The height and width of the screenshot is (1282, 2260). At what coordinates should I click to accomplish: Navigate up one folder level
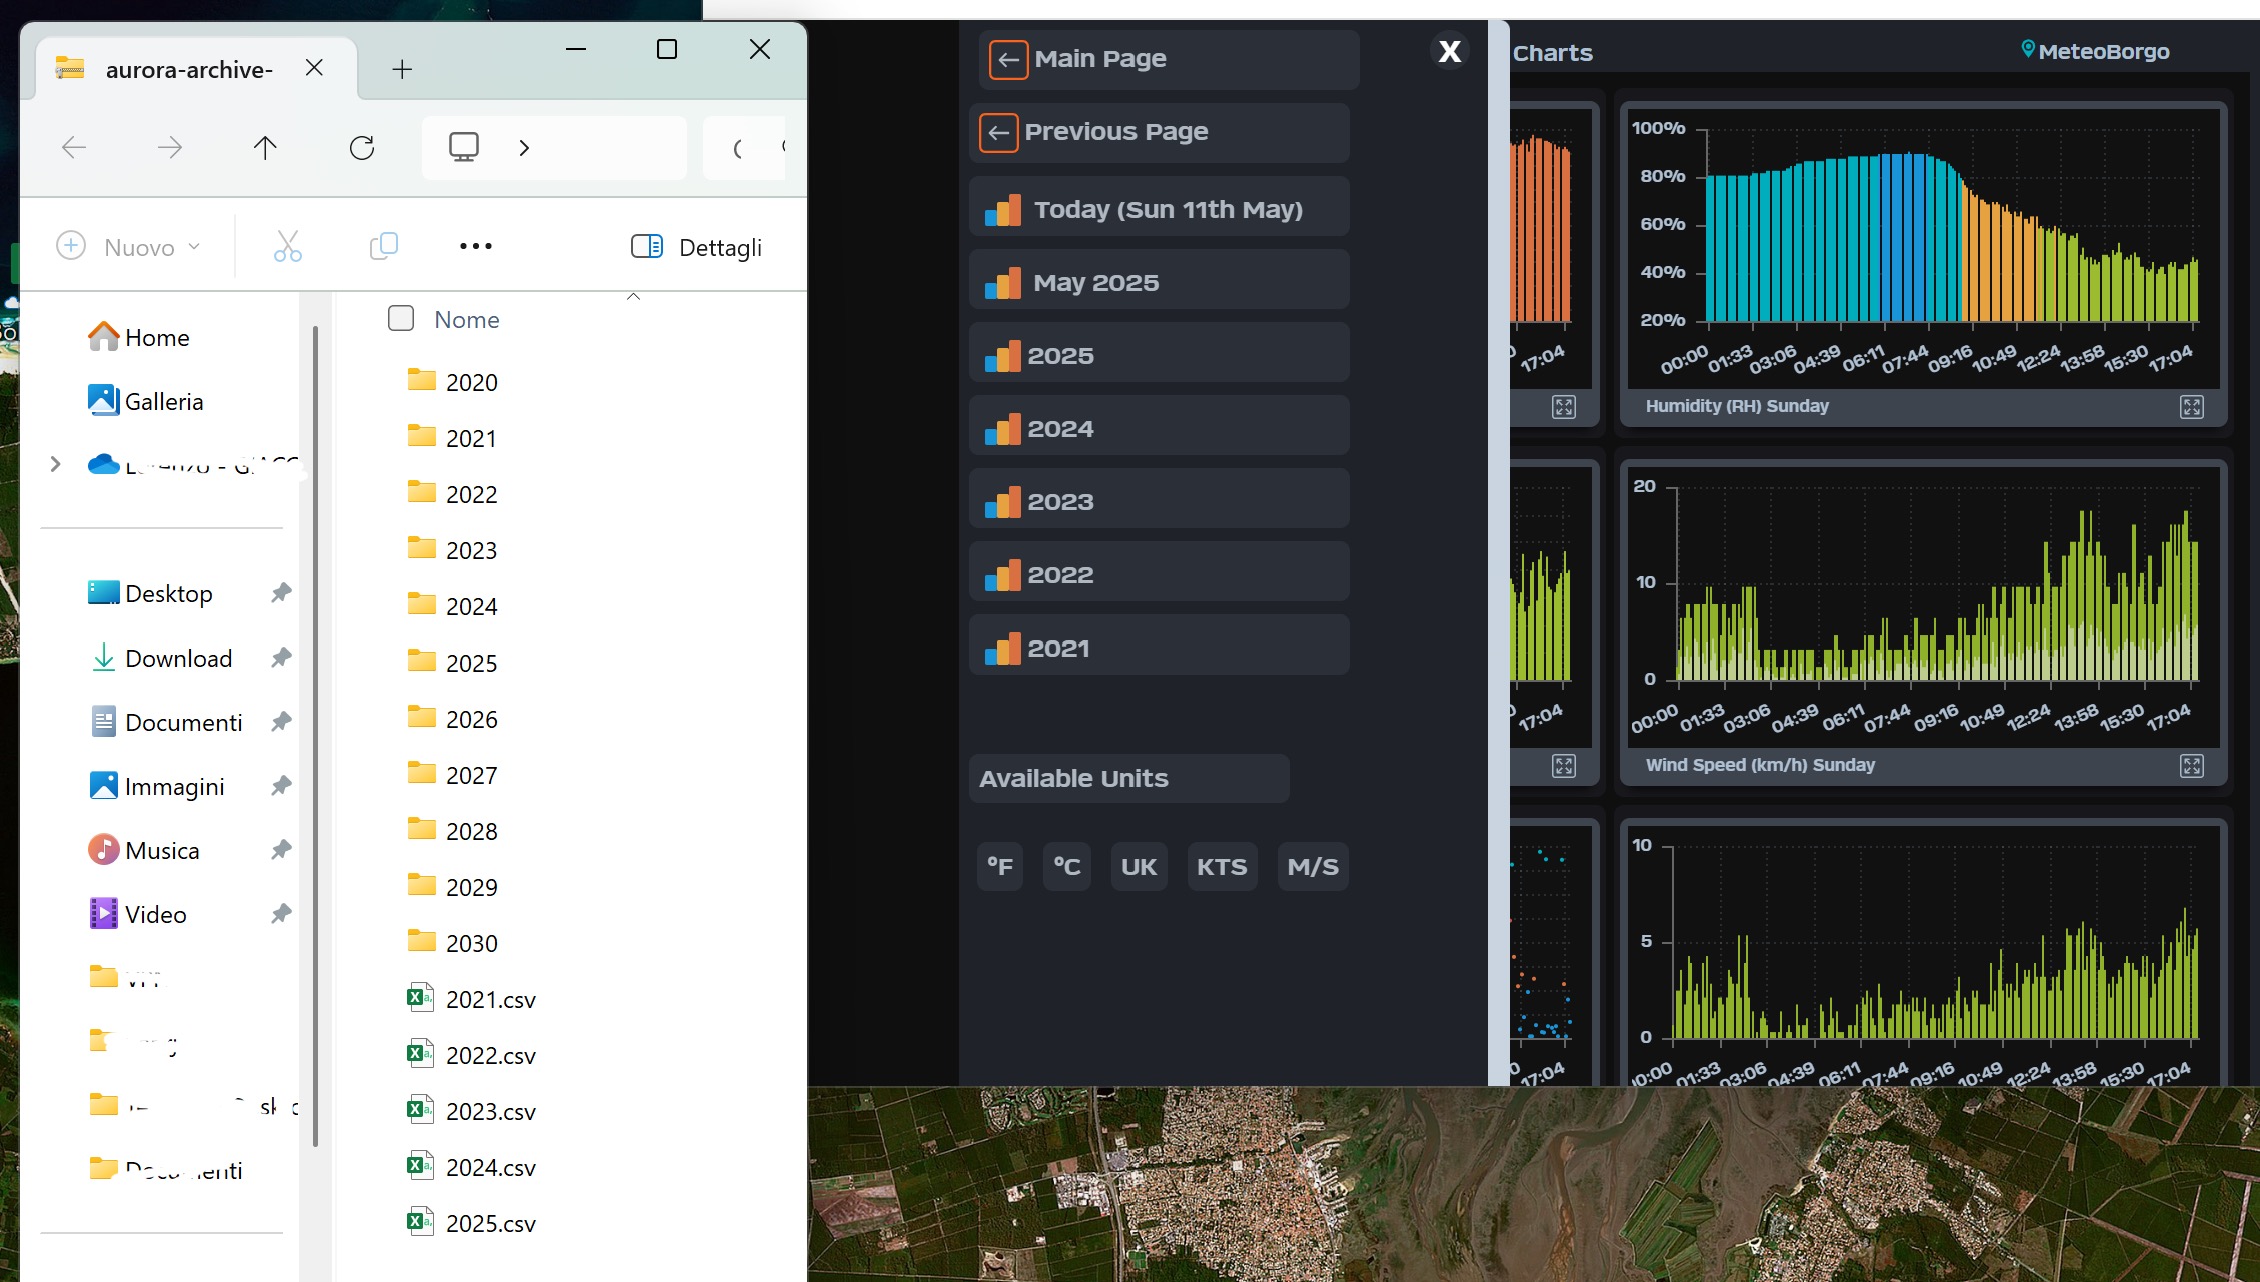265,148
